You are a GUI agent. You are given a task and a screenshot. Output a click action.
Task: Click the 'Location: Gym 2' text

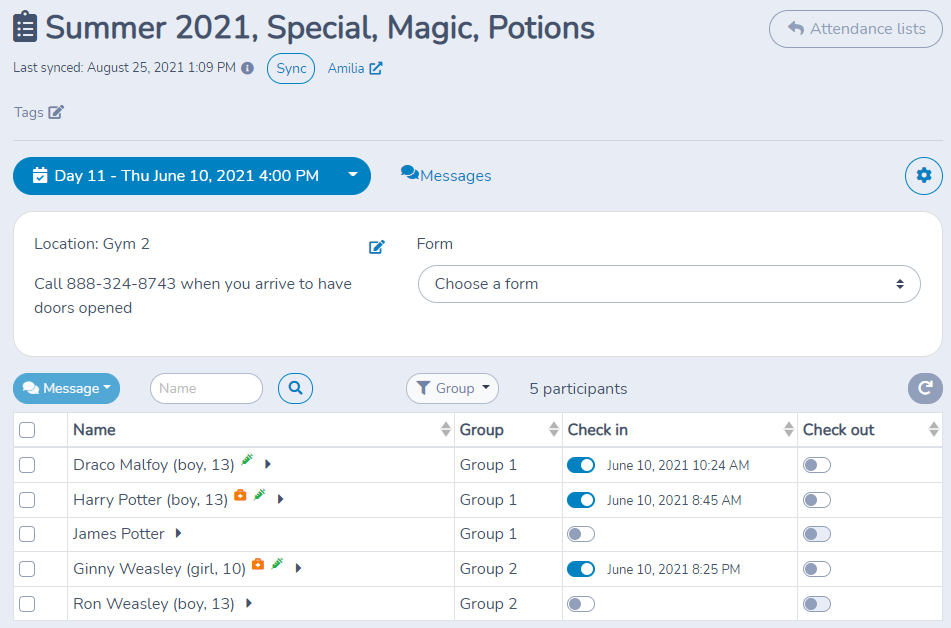click(92, 244)
